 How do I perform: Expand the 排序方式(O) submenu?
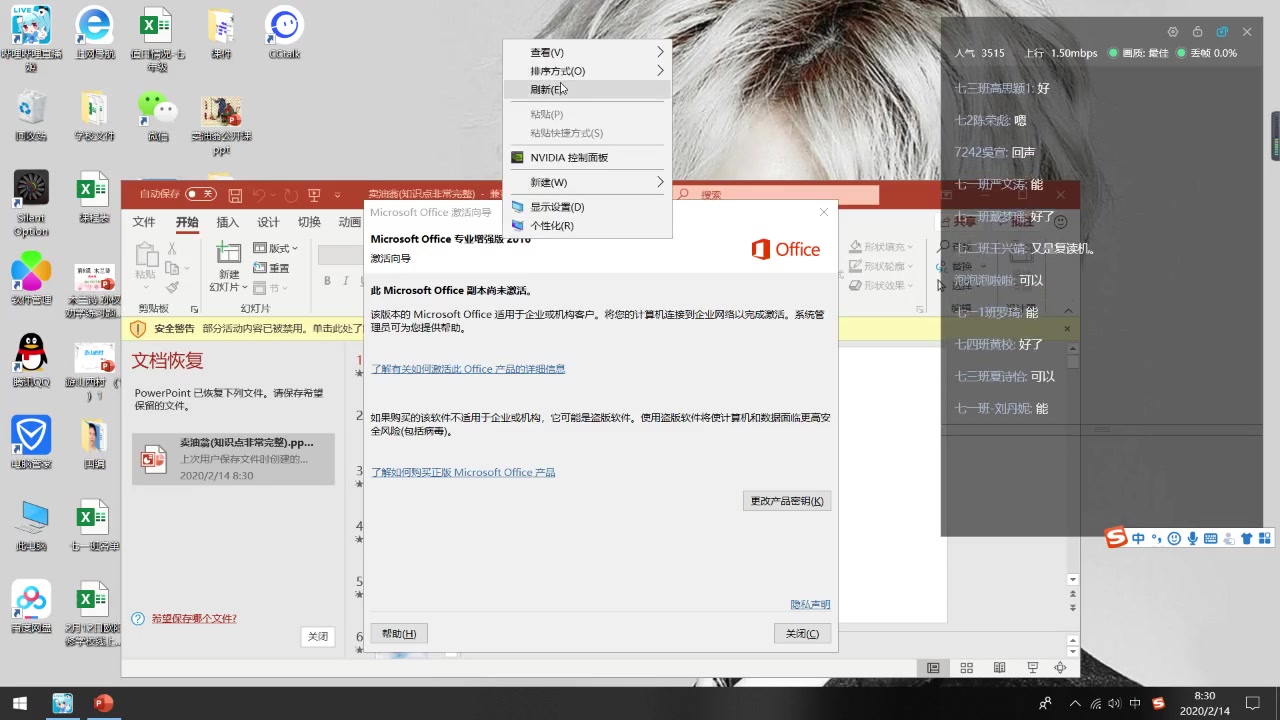pos(587,71)
